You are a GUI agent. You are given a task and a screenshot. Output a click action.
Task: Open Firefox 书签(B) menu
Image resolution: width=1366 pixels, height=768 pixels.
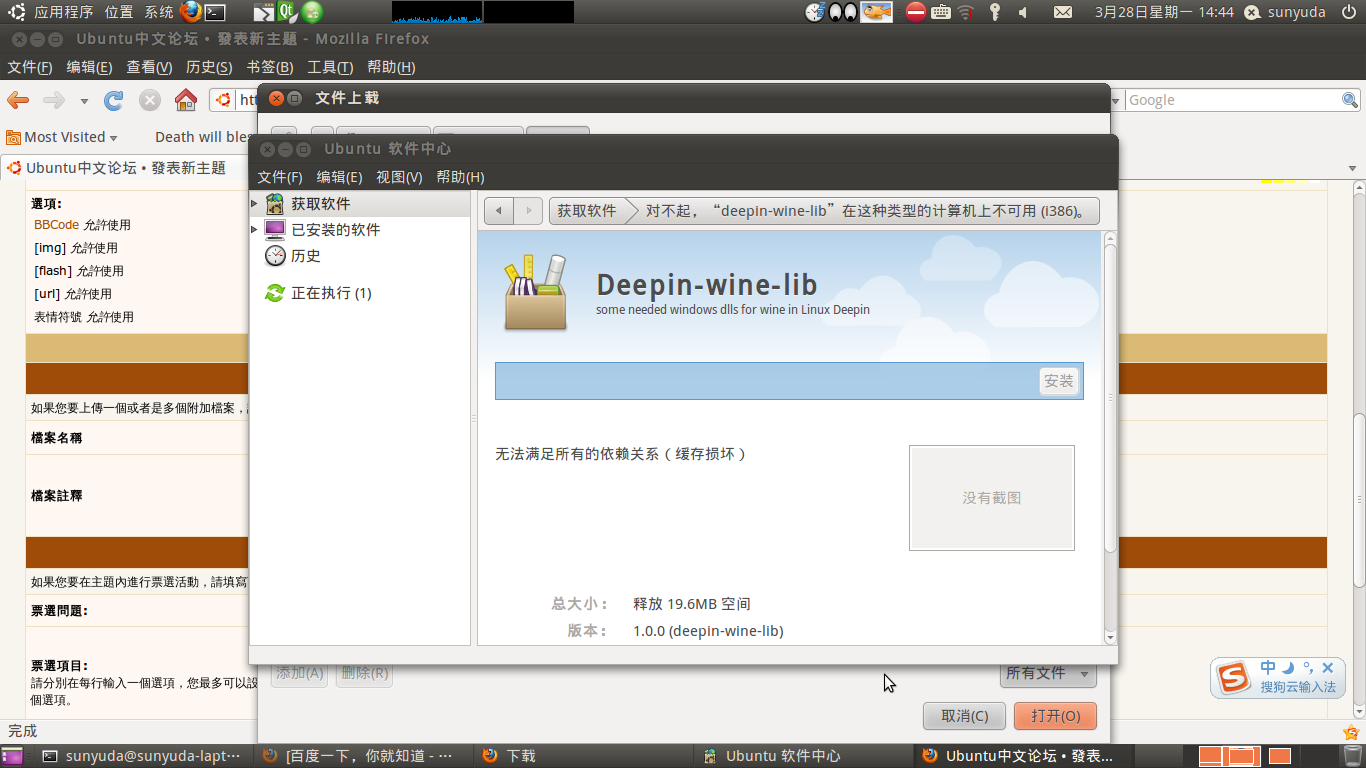coord(269,67)
